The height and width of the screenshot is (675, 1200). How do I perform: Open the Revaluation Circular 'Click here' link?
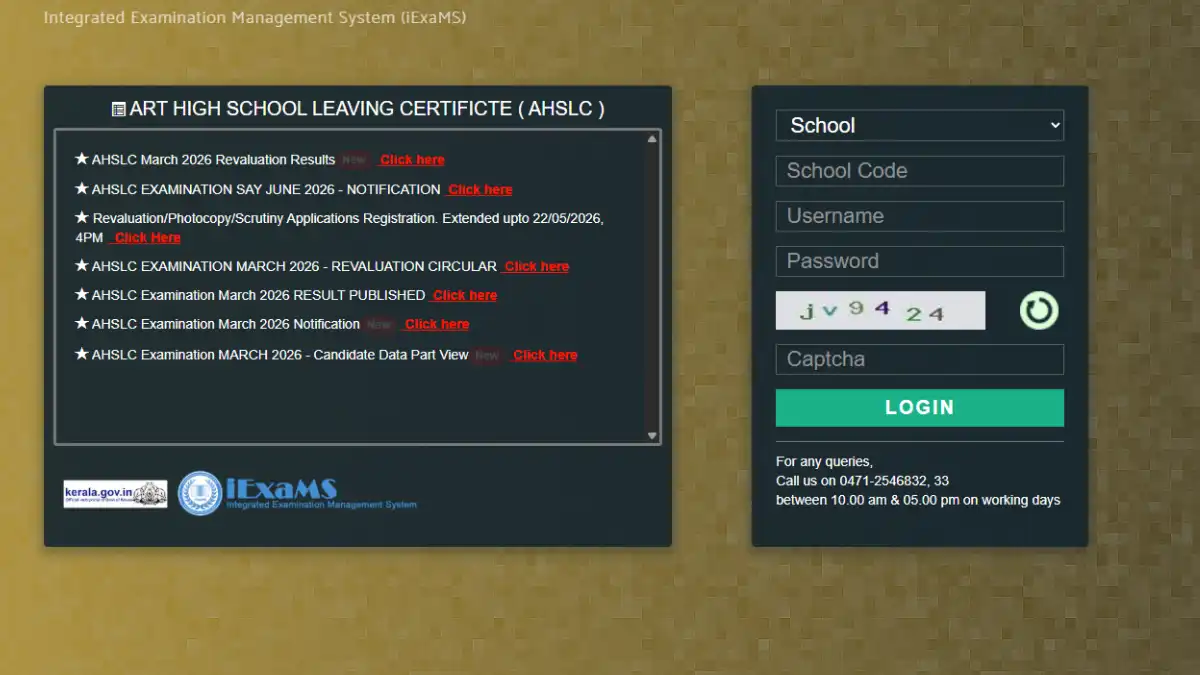click(x=537, y=267)
